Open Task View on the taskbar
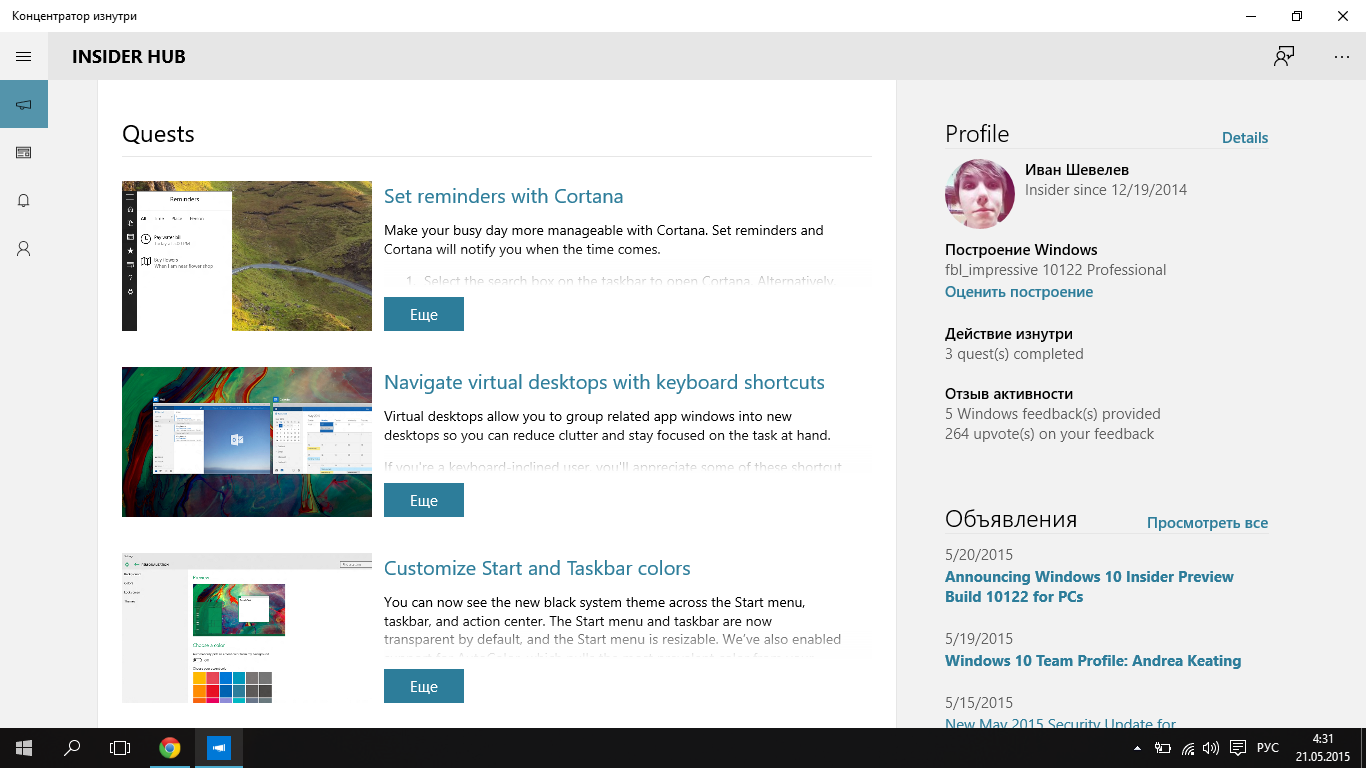 120,748
